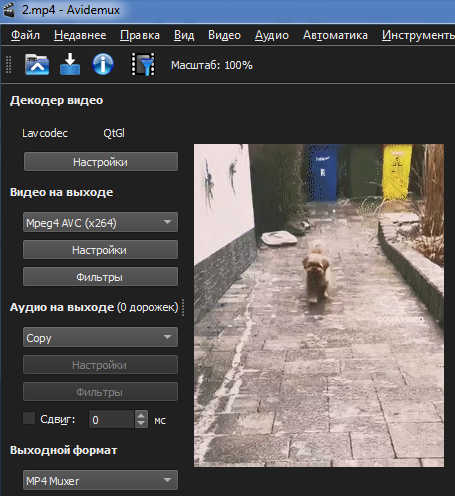Click disabled audio Фильтры button
Screen dimensions: 455x496
[x=100, y=392]
